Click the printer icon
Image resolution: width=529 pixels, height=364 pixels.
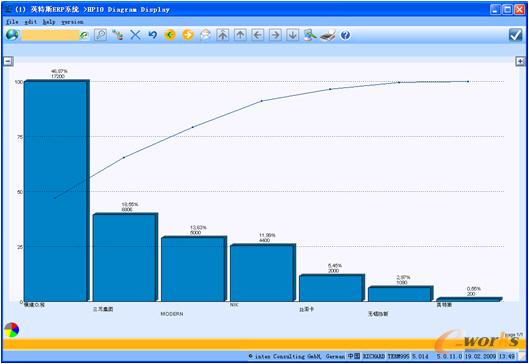[328, 35]
